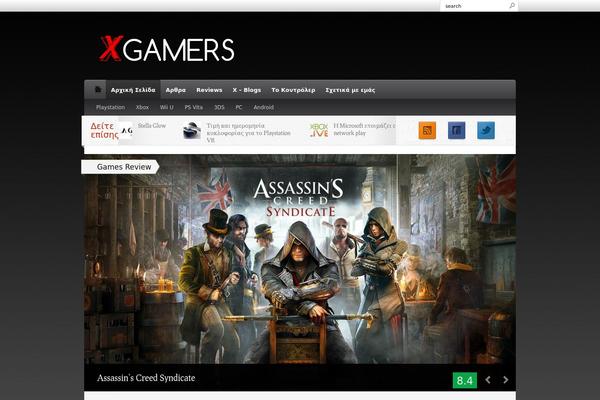Open the X - Blogs menu
Viewport: 600px width, 400px height.
coord(247,90)
